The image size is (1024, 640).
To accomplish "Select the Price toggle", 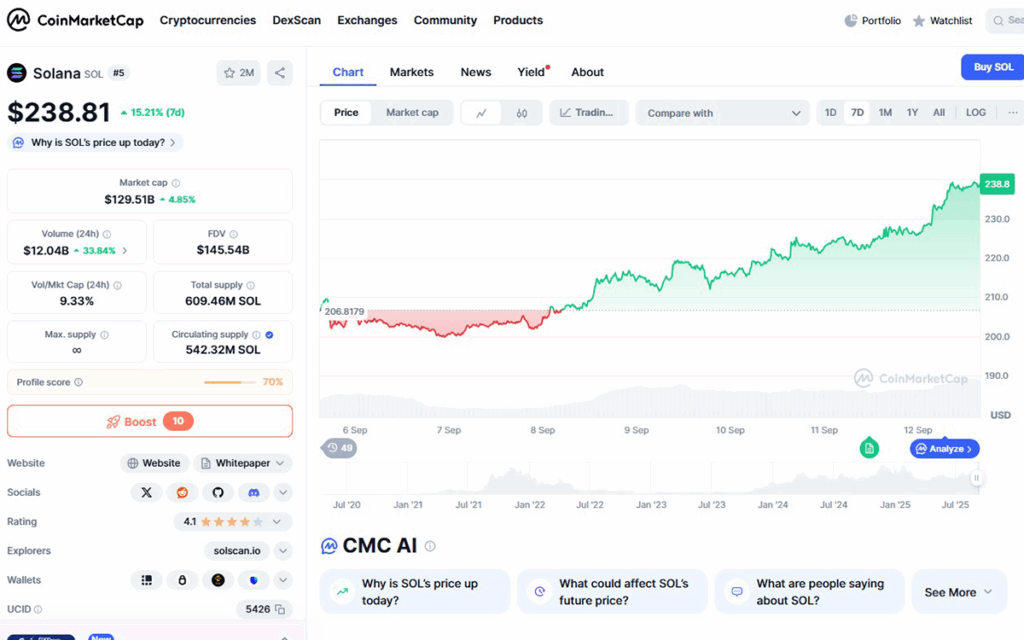I will [346, 112].
